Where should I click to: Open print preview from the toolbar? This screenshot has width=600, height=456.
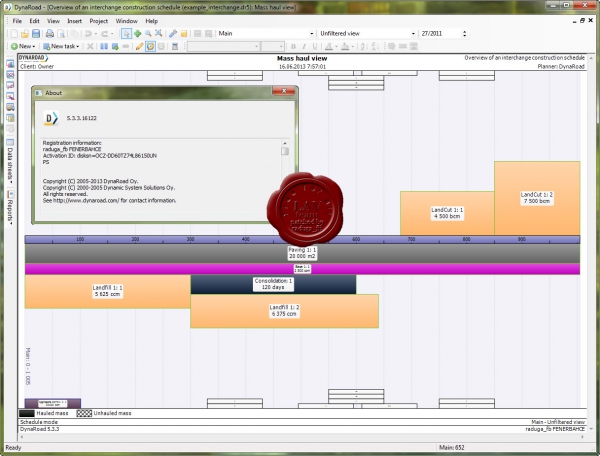(x=60, y=34)
